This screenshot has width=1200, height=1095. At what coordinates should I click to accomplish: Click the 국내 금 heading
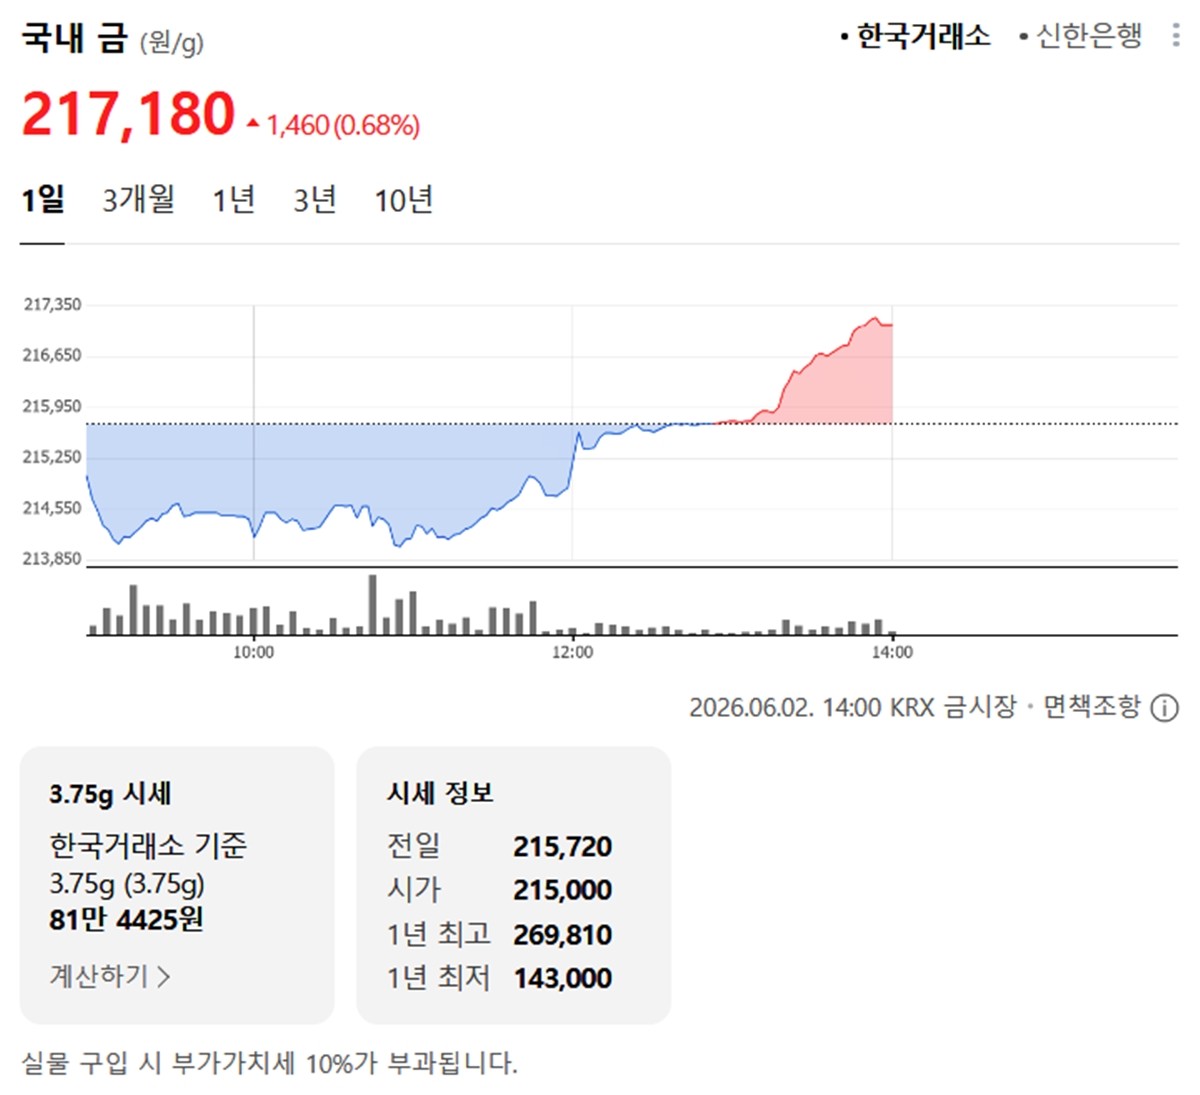pyautogui.click(x=74, y=38)
